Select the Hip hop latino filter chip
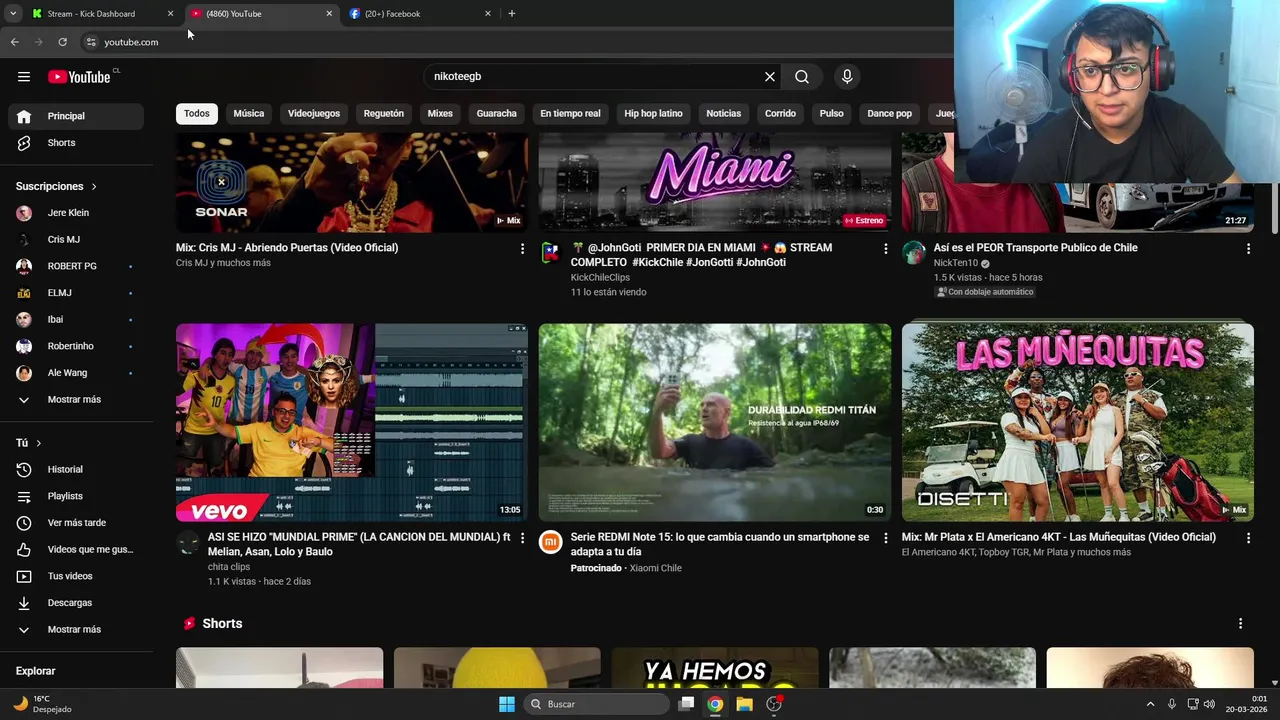The width and height of the screenshot is (1280, 720). [x=653, y=114]
